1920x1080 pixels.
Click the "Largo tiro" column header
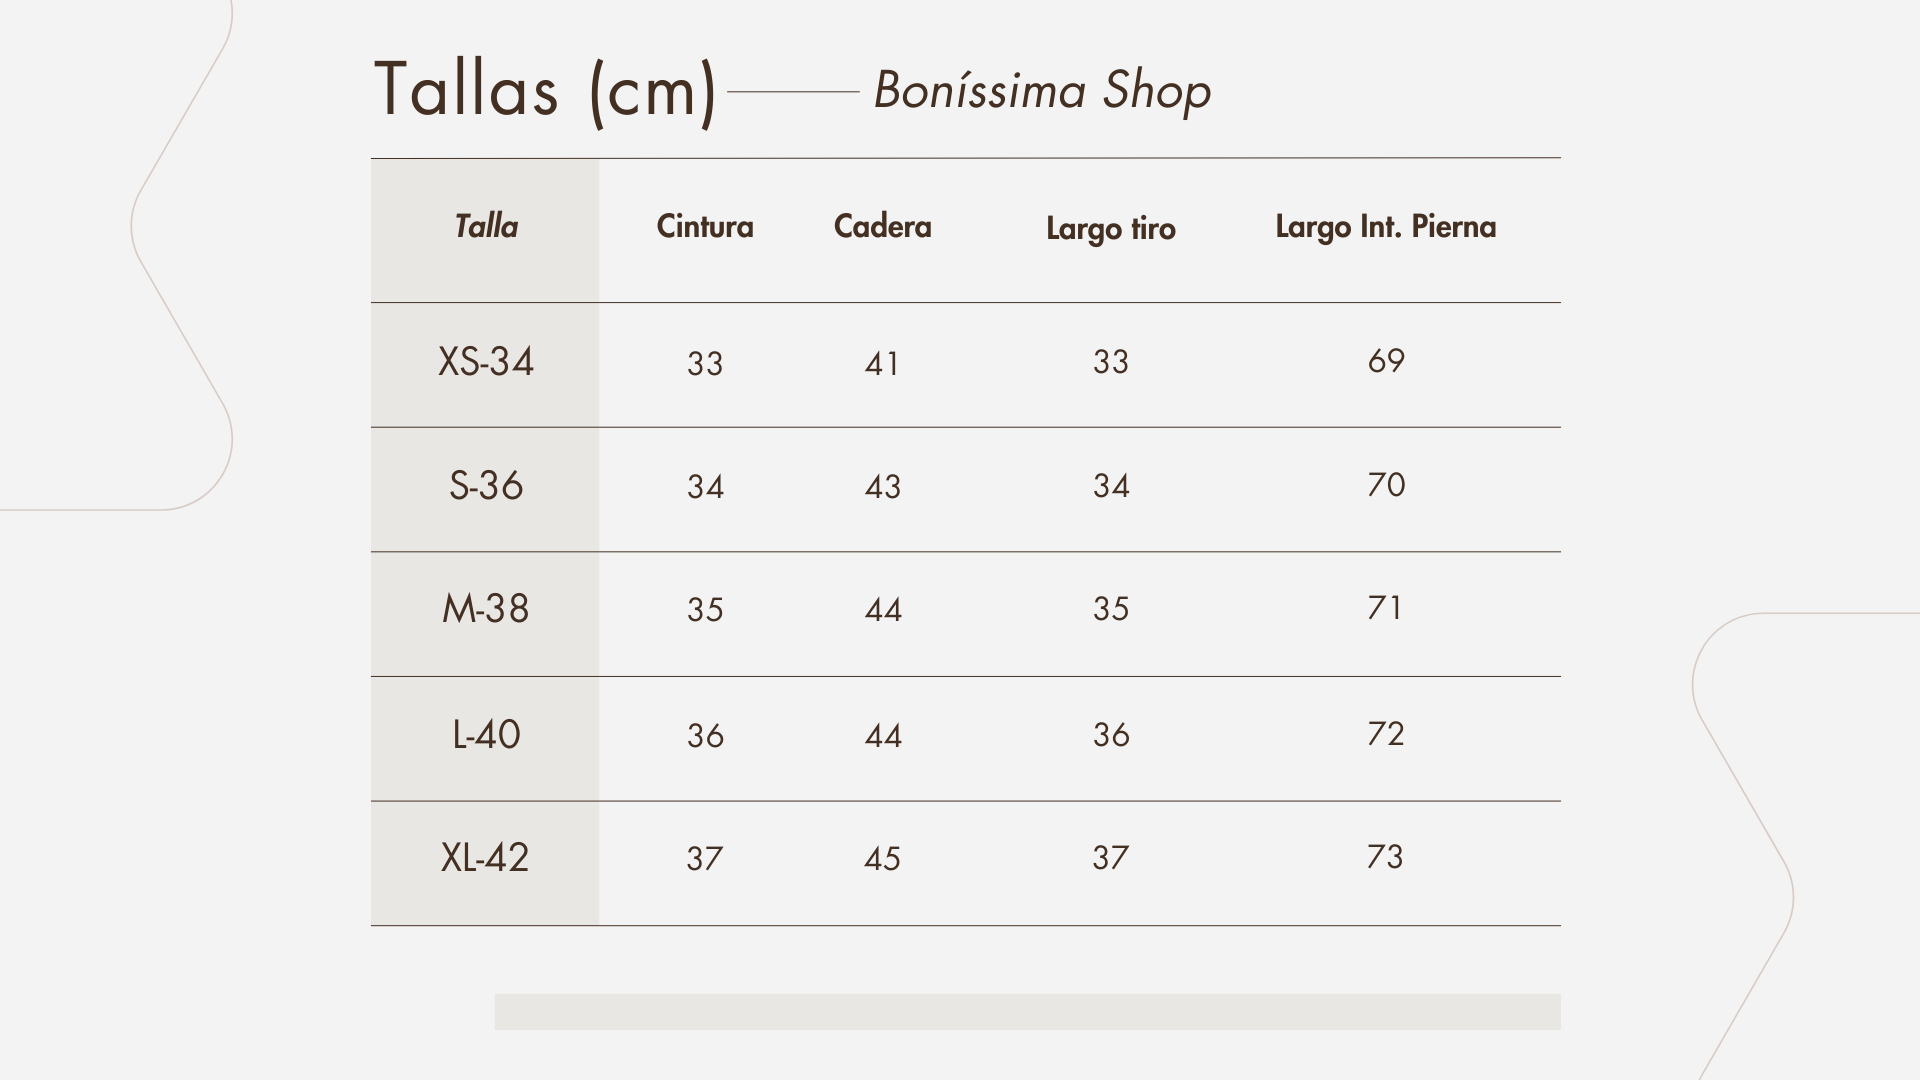coord(1110,229)
